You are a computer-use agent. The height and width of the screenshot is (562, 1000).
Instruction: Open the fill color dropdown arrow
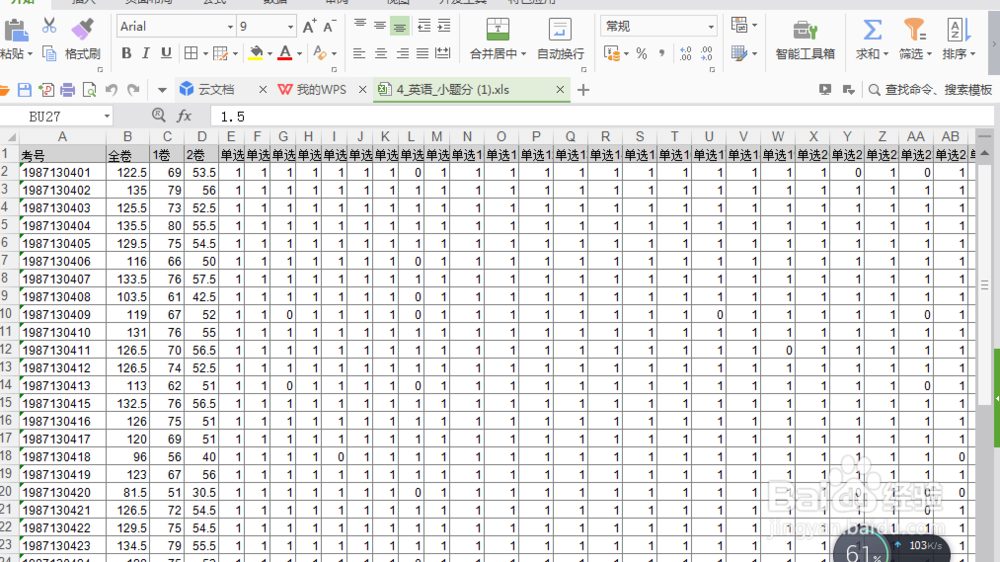pos(270,54)
